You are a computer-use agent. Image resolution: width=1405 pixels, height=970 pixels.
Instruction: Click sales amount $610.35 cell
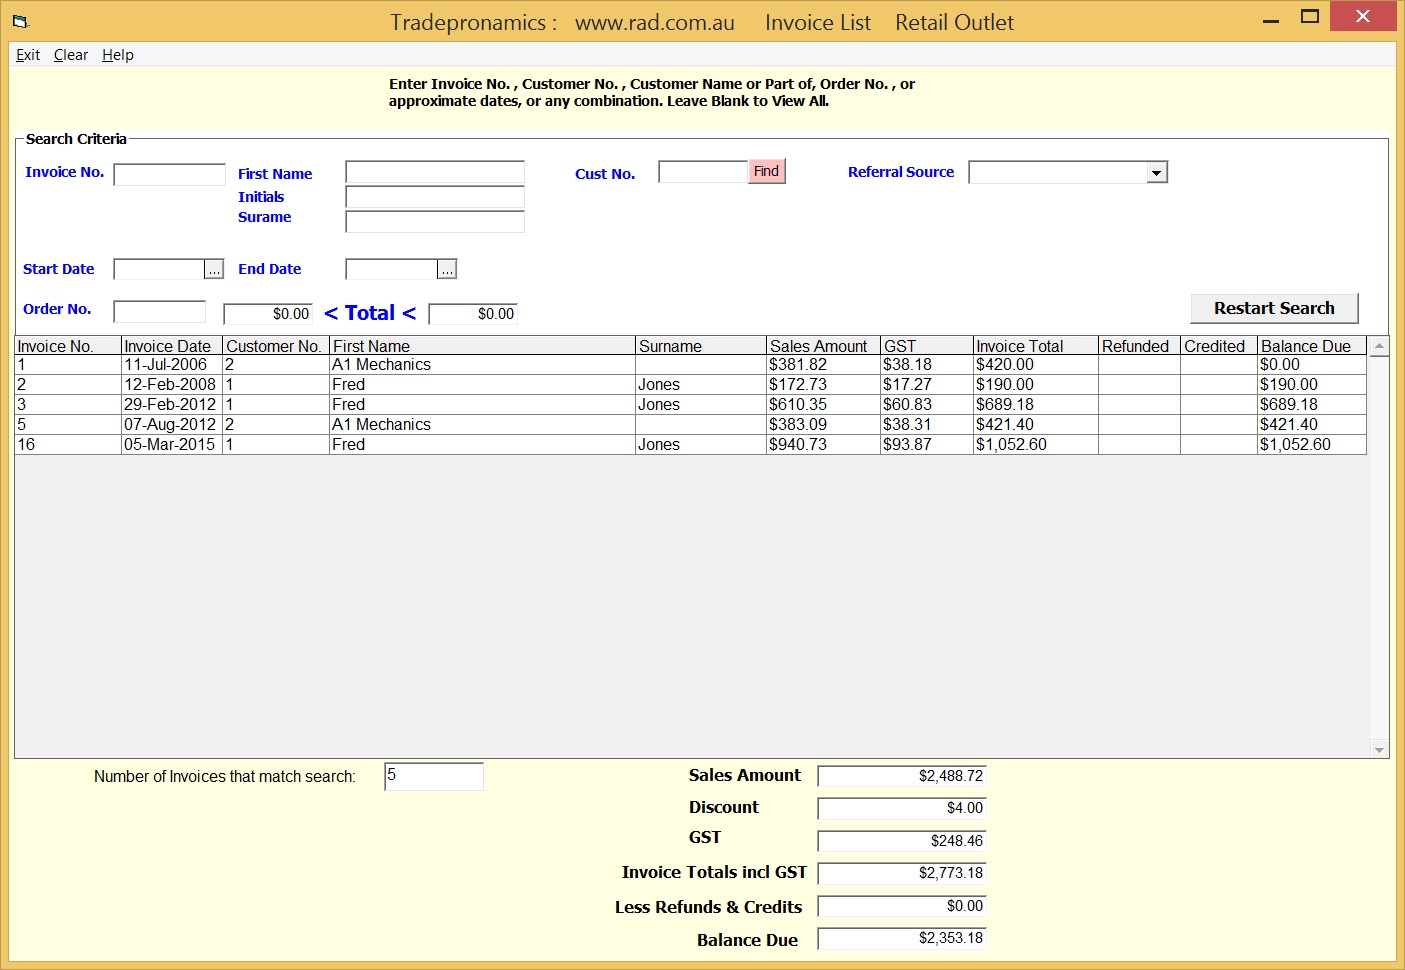[x=824, y=405]
